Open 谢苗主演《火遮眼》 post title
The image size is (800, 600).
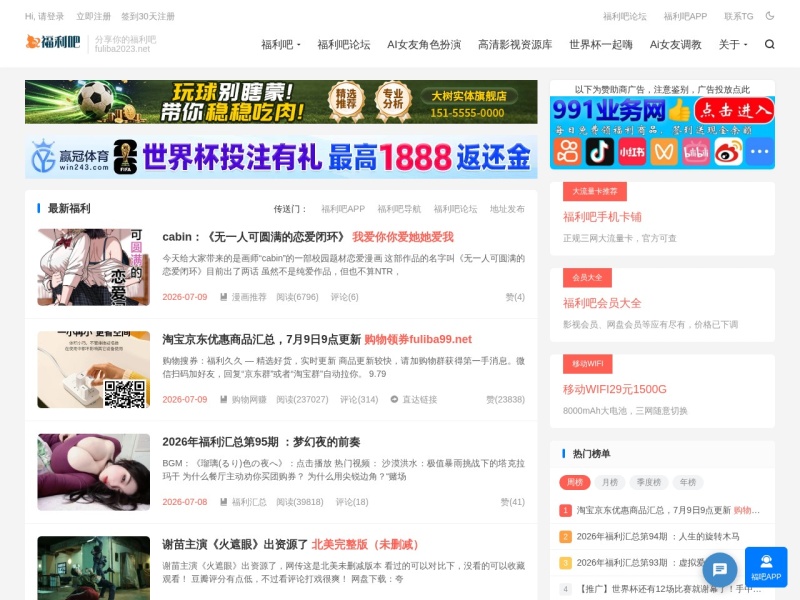pyautogui.click(x=290, y=544)
